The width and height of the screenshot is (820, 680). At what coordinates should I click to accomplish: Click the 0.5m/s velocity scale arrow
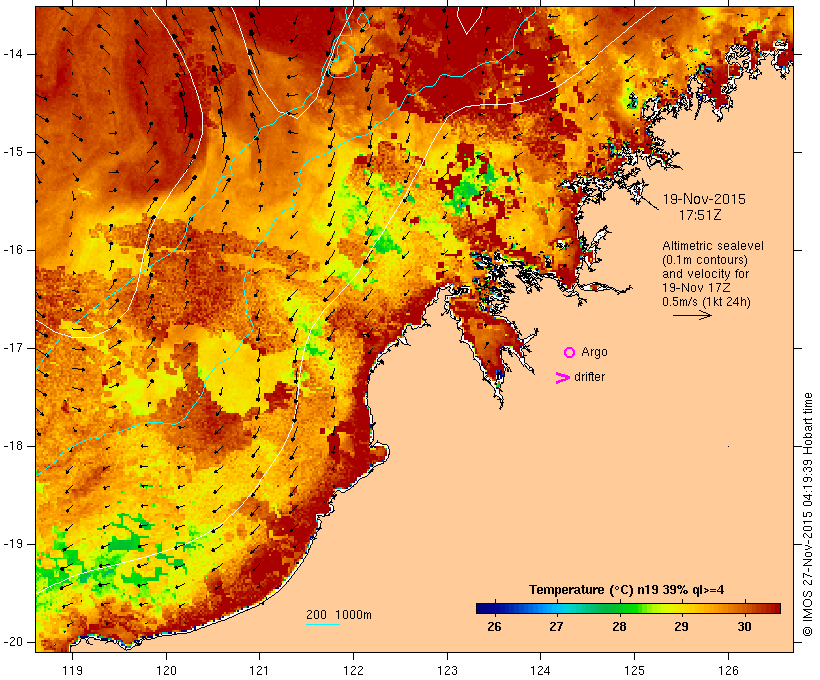pos(692,315)
